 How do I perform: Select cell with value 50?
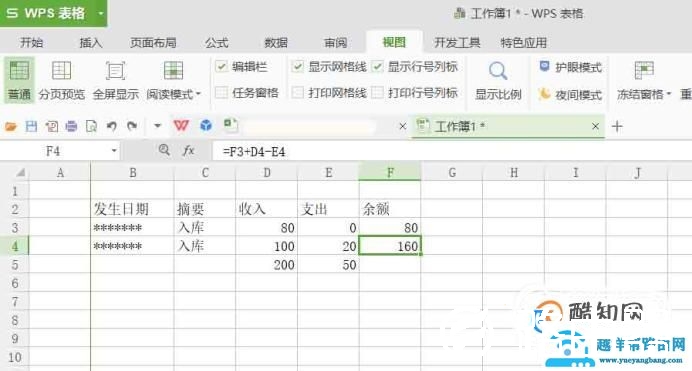pos(328,264)
